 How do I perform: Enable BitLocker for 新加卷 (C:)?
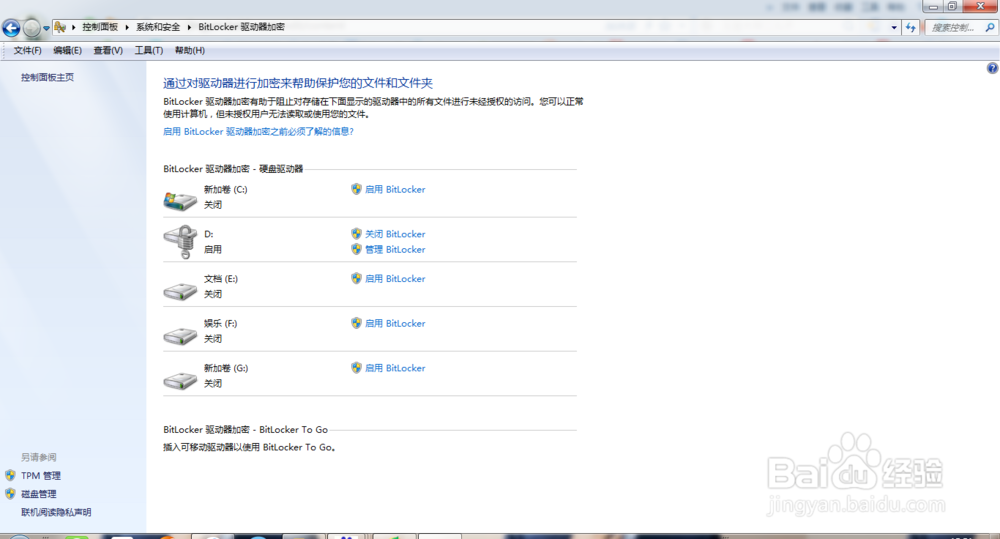pyautogui.click(x=395, y=189)
